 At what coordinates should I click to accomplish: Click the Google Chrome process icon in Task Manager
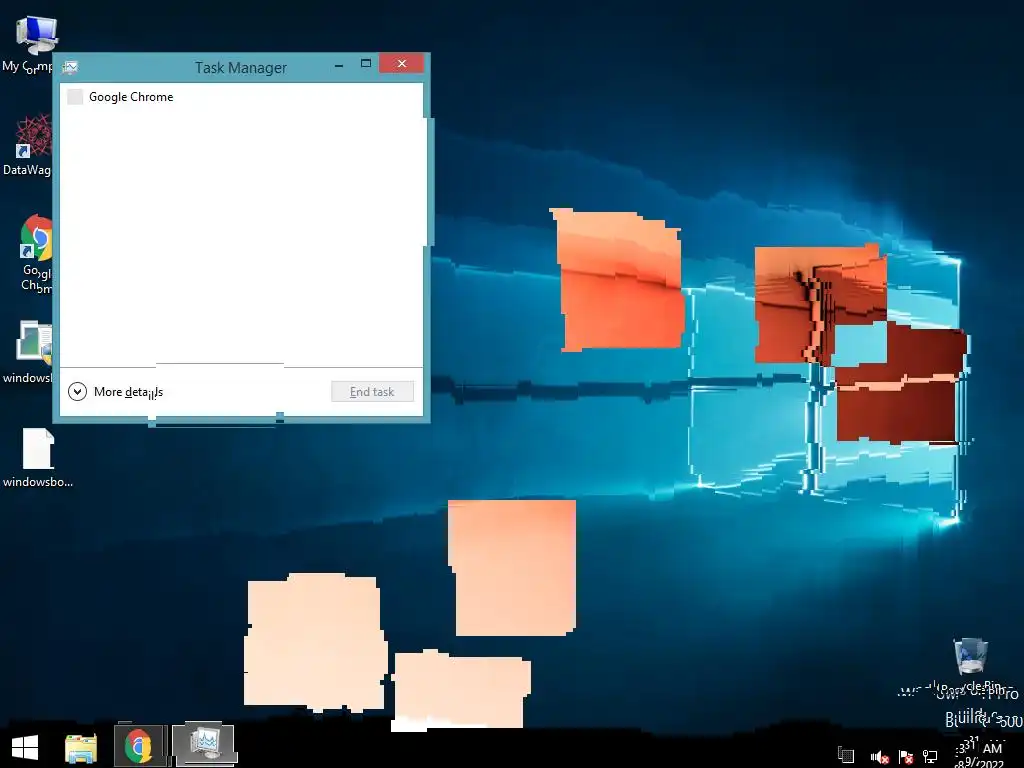[75, 97]
